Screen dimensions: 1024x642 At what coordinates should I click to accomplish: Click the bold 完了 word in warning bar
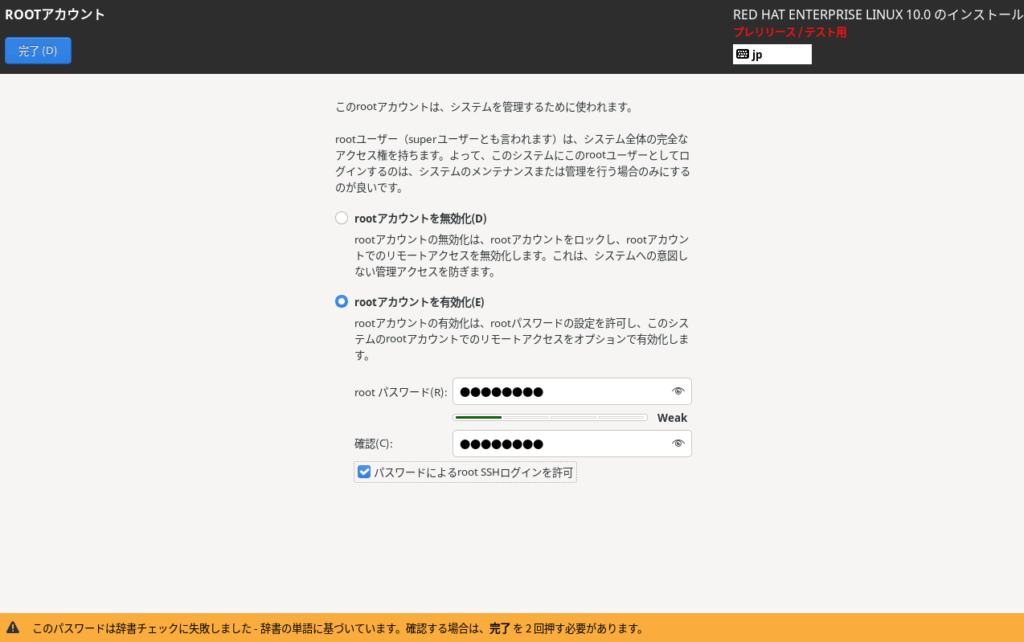pos(500,629)
